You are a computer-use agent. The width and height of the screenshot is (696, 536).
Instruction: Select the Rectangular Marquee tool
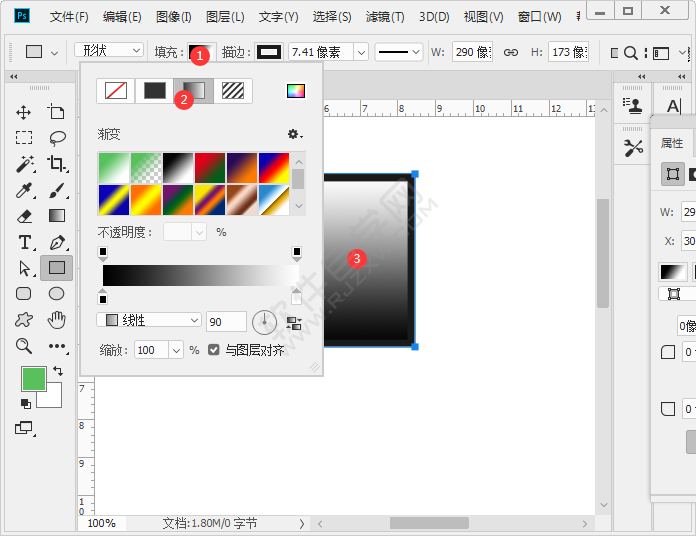pyautogui.click(x=24, y=138)
